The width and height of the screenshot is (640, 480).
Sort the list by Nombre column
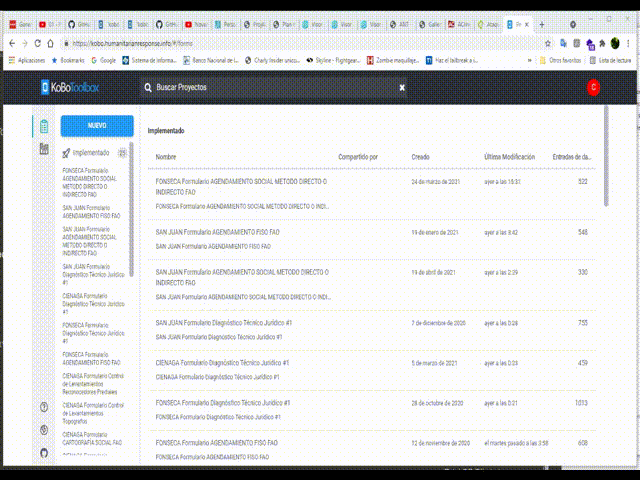coord(166,157)
